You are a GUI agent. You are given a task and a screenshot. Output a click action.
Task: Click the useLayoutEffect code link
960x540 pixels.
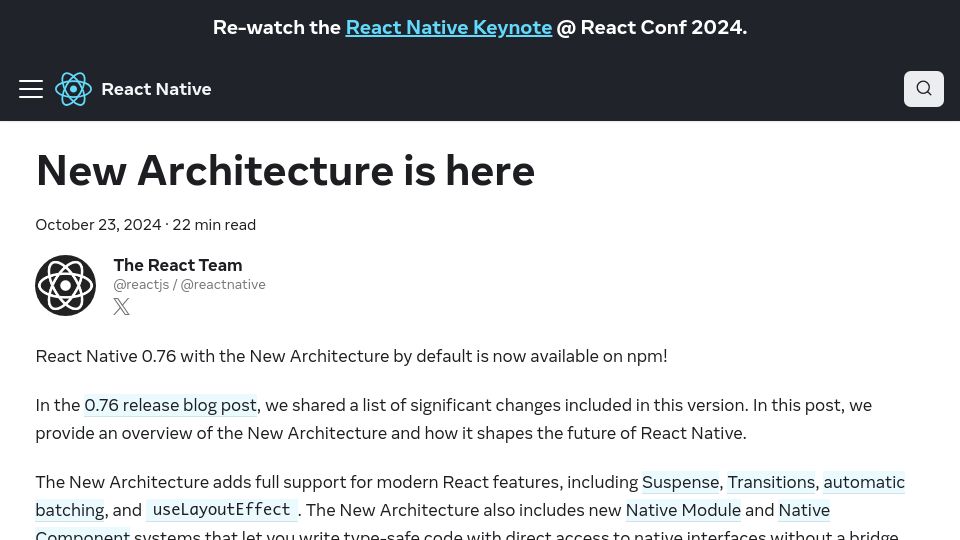point(222,510)
